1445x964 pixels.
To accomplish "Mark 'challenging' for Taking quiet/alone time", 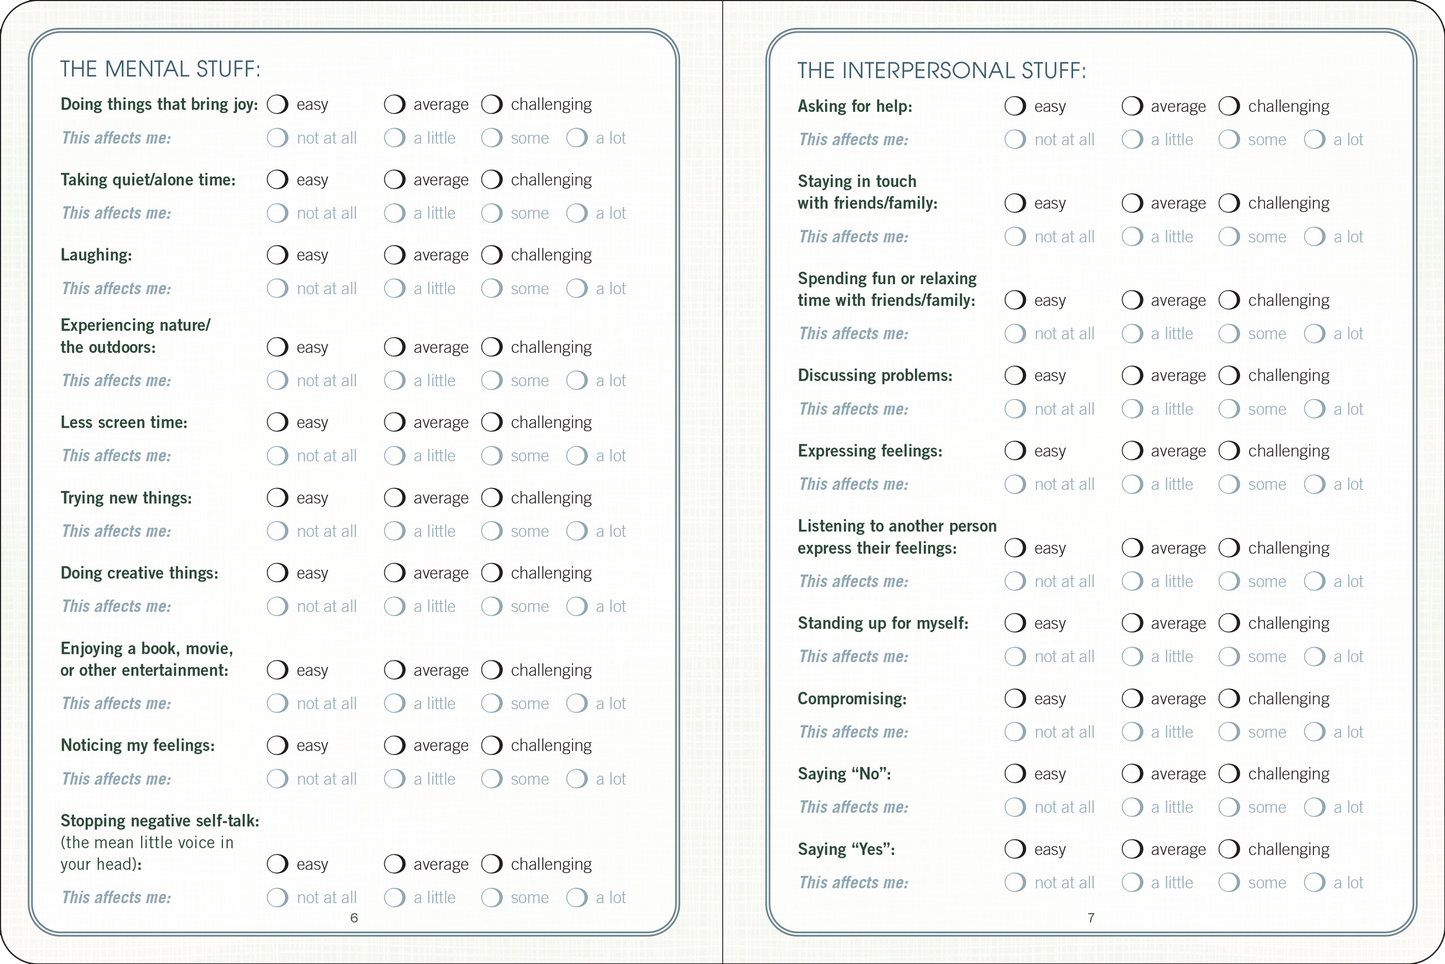I will pyautogui.click(x=492, y=180).
